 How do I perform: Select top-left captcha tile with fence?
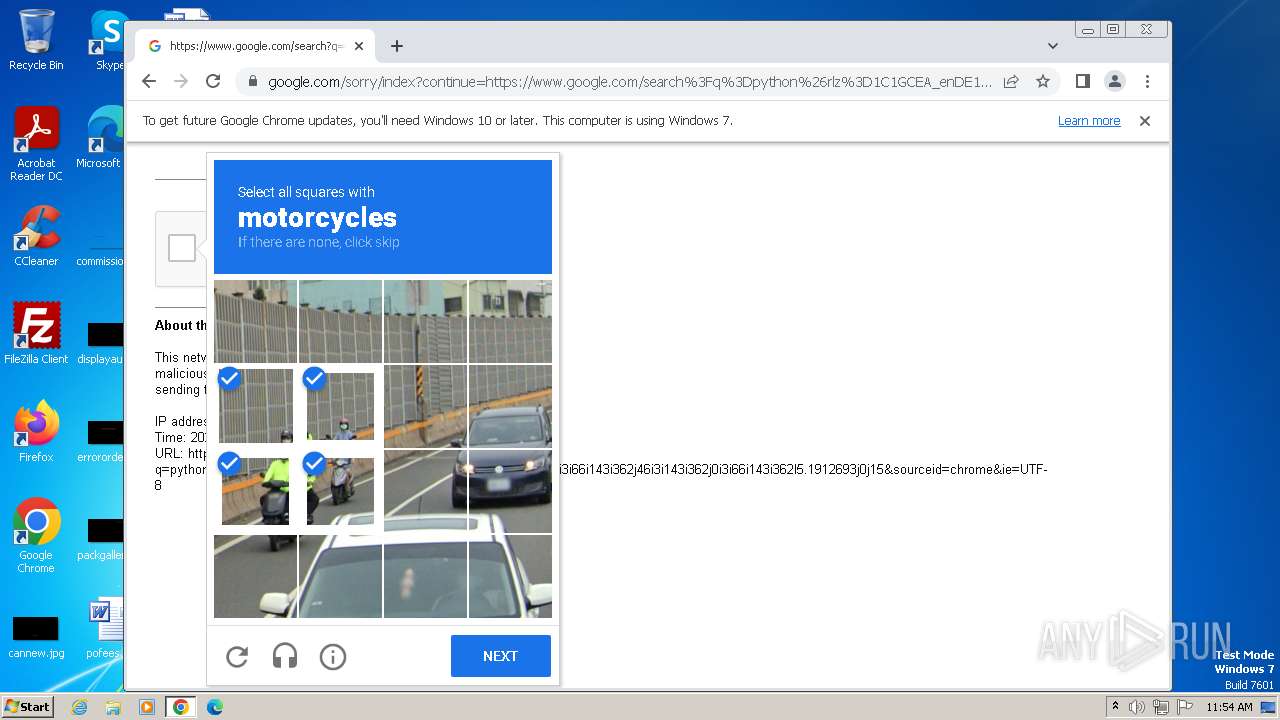(x=255, y=321)
